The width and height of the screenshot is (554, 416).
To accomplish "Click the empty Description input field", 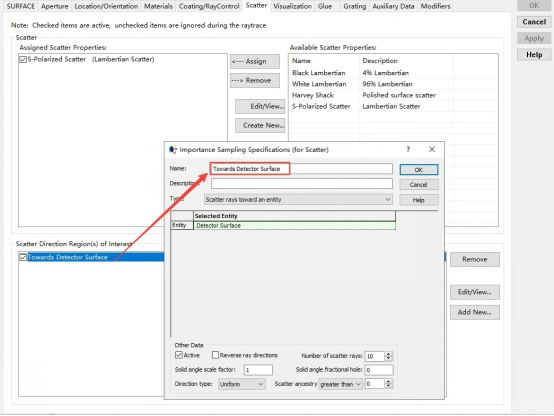I will pos(302,183).
